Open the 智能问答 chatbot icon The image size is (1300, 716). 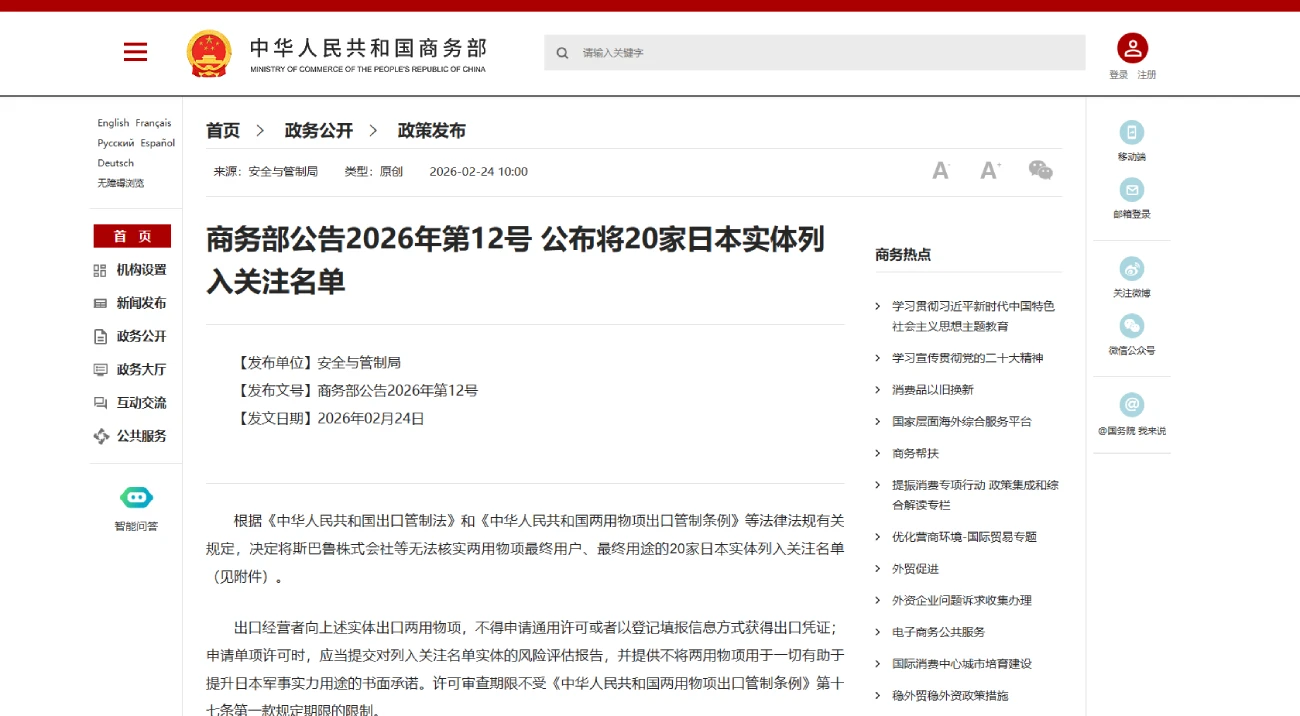click(x=136, y=498)
